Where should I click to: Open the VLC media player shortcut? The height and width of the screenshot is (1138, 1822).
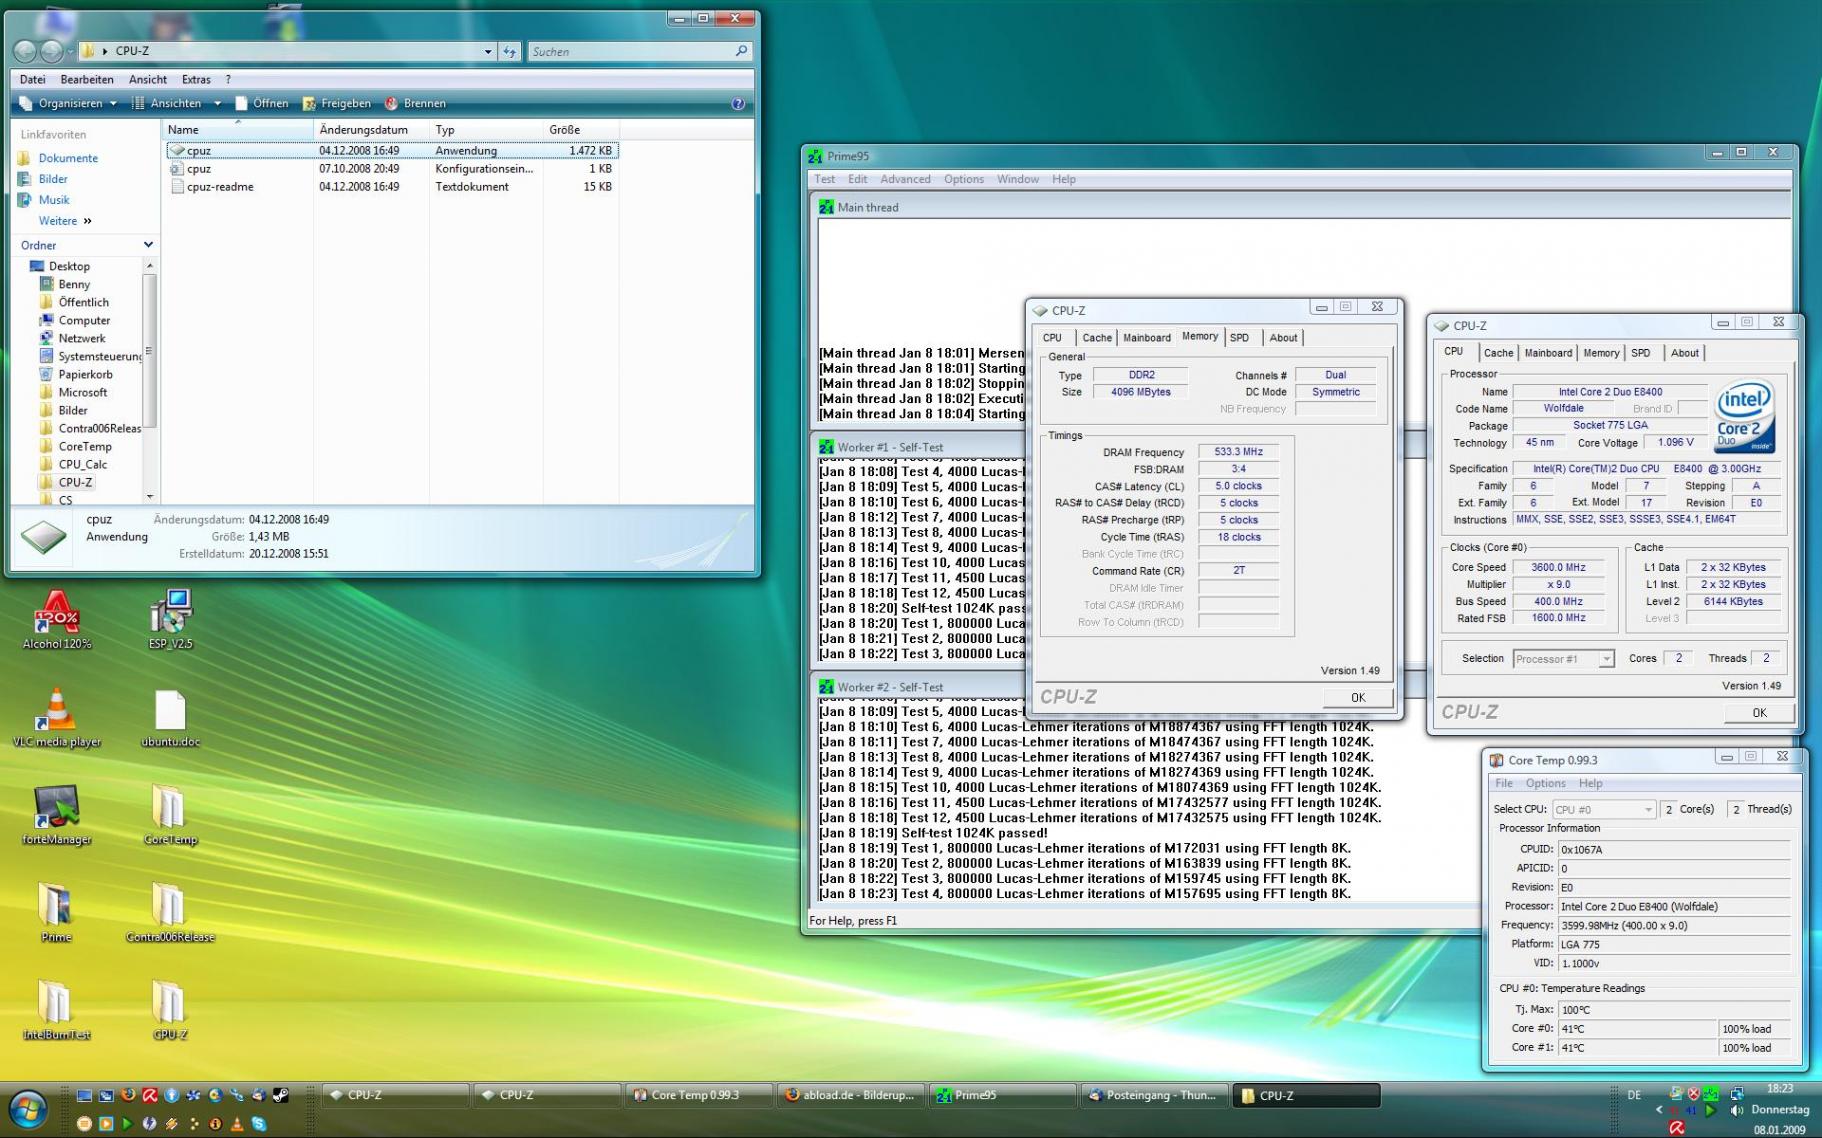[x=57, y=710]
